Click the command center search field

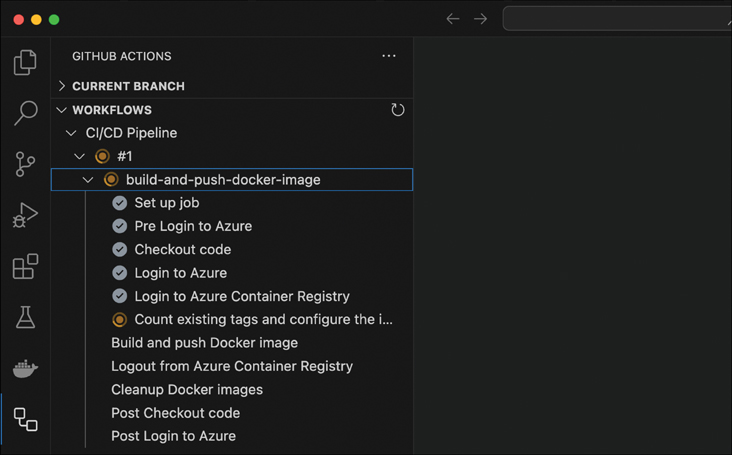click(x=617, y=19)
